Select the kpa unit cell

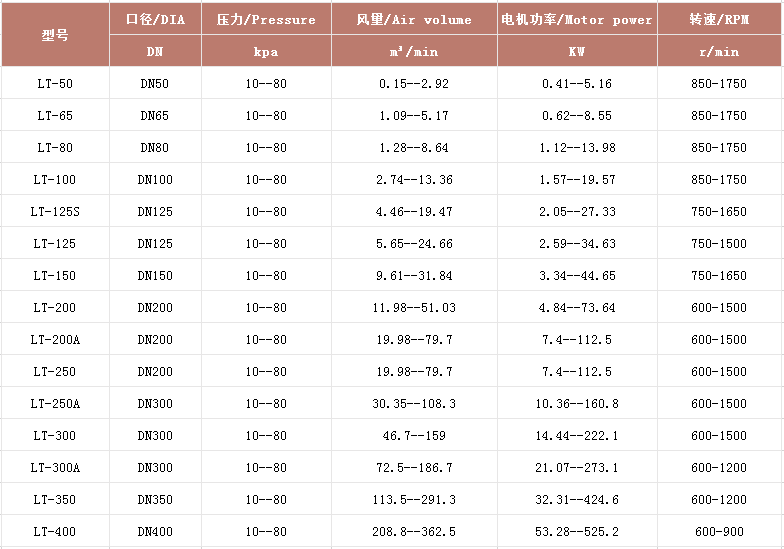[266, 51]
